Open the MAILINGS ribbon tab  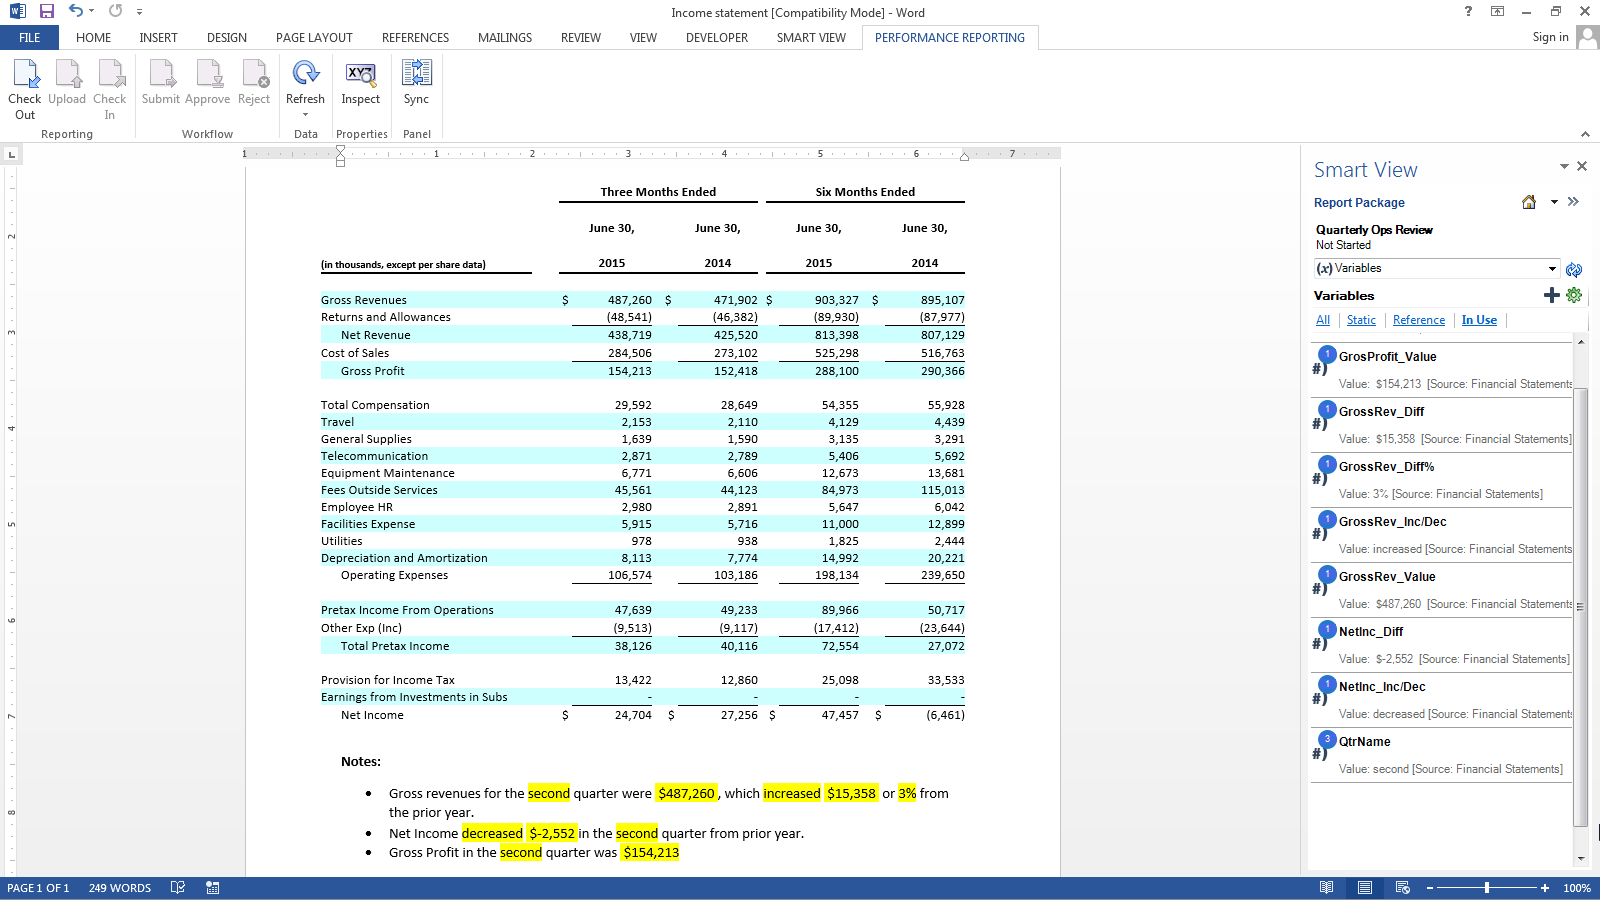[504, 37]
